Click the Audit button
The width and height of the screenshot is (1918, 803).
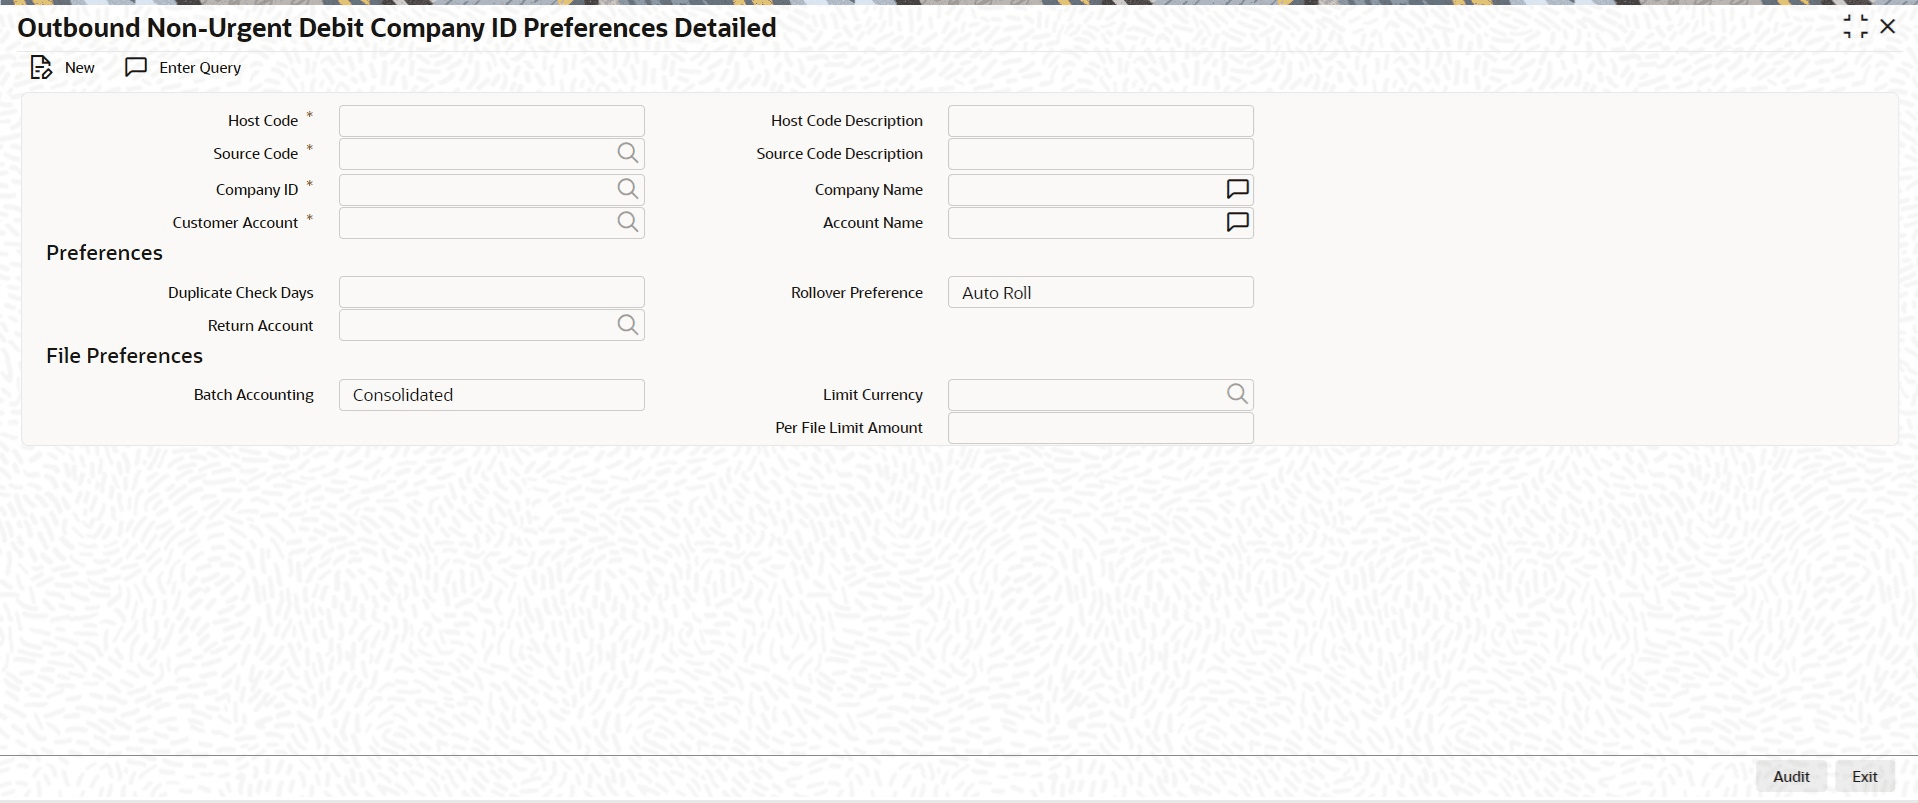pyautogui.click(x=1791, y=777)
